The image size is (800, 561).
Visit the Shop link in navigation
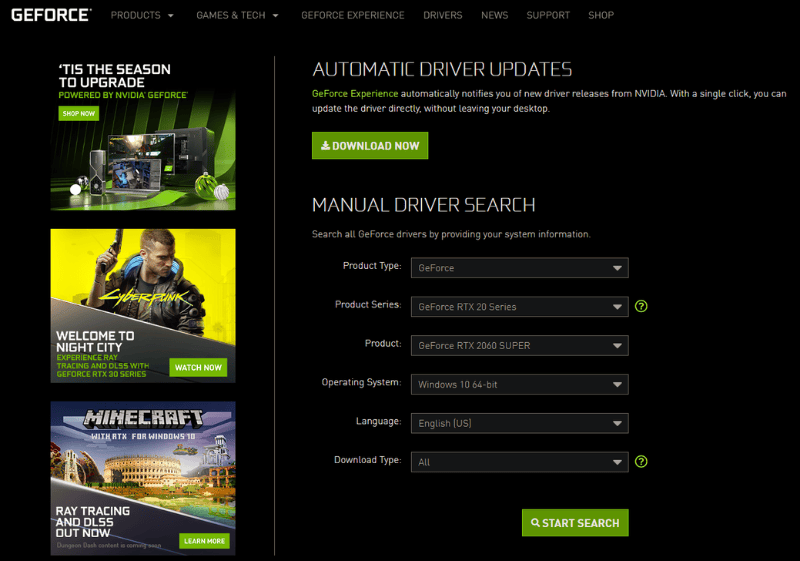(x=601, y=16)
